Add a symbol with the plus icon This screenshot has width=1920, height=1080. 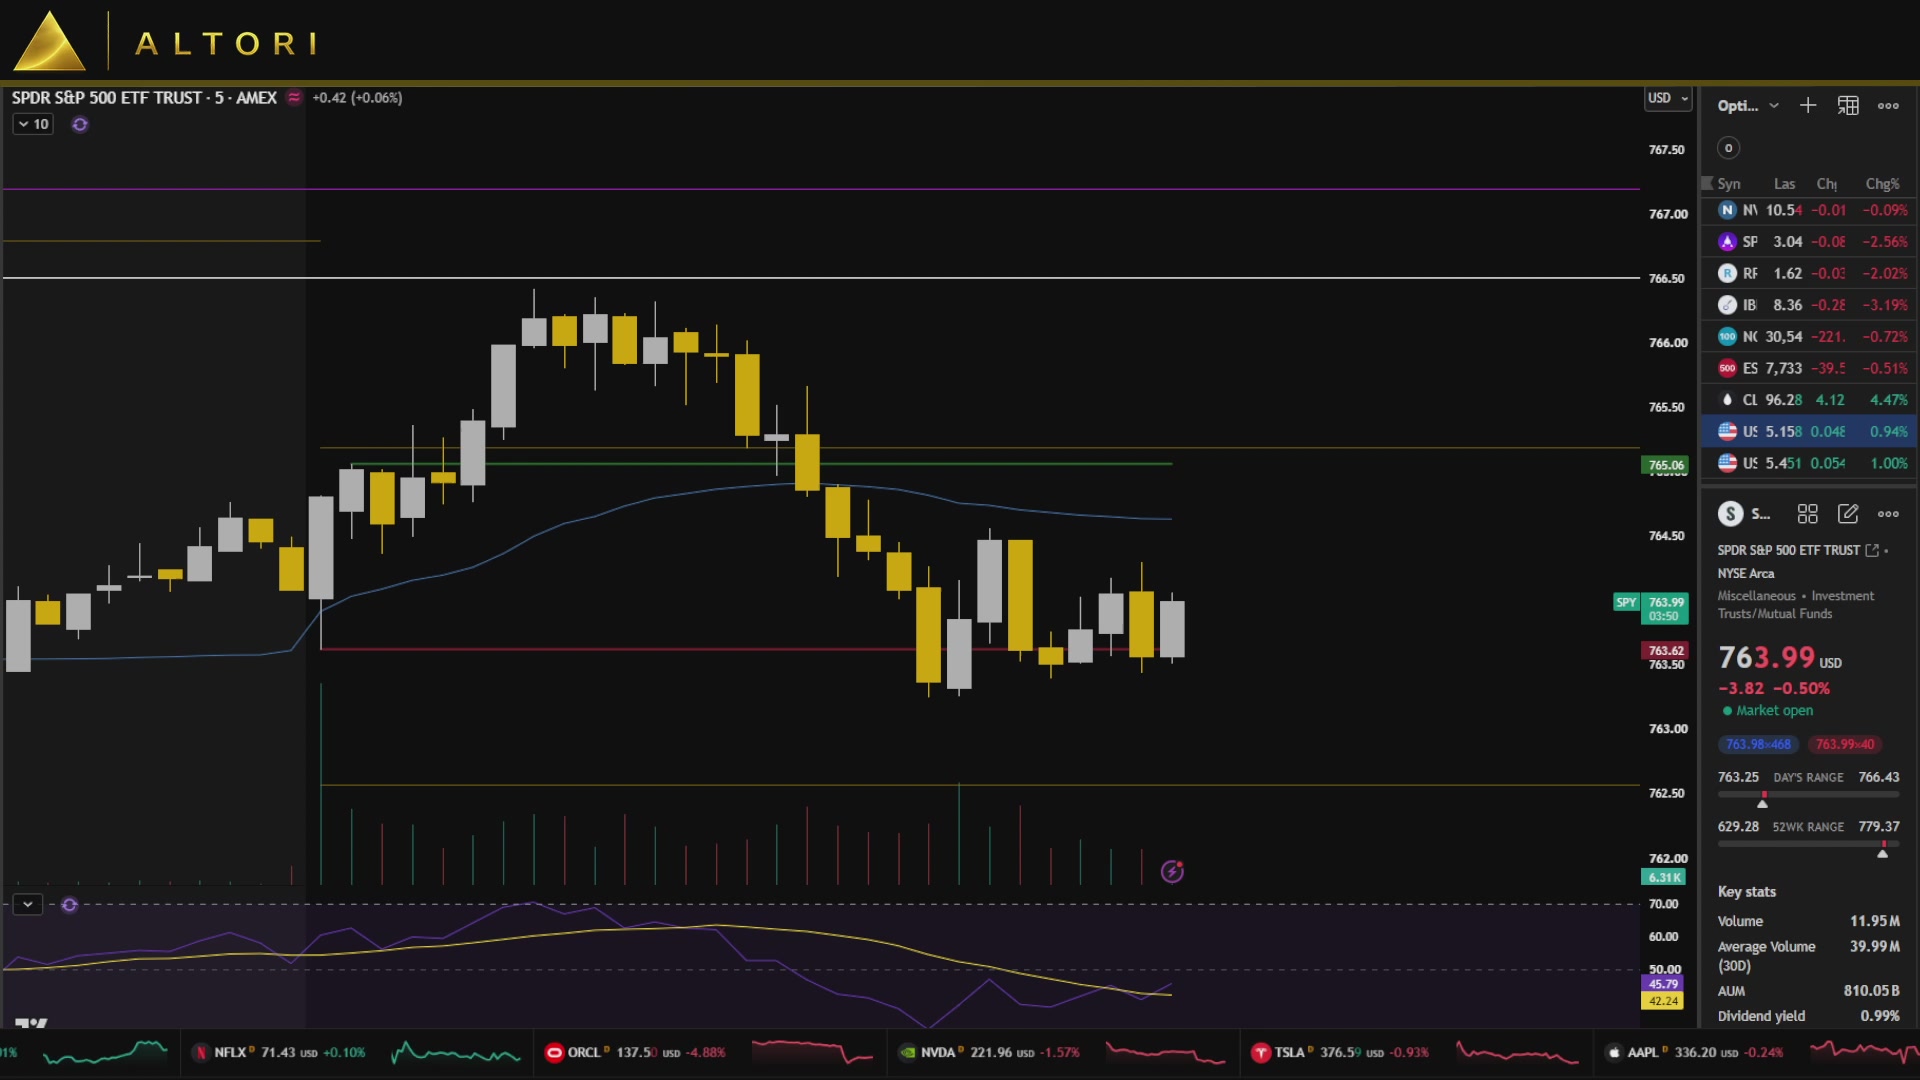[1808, 105]
